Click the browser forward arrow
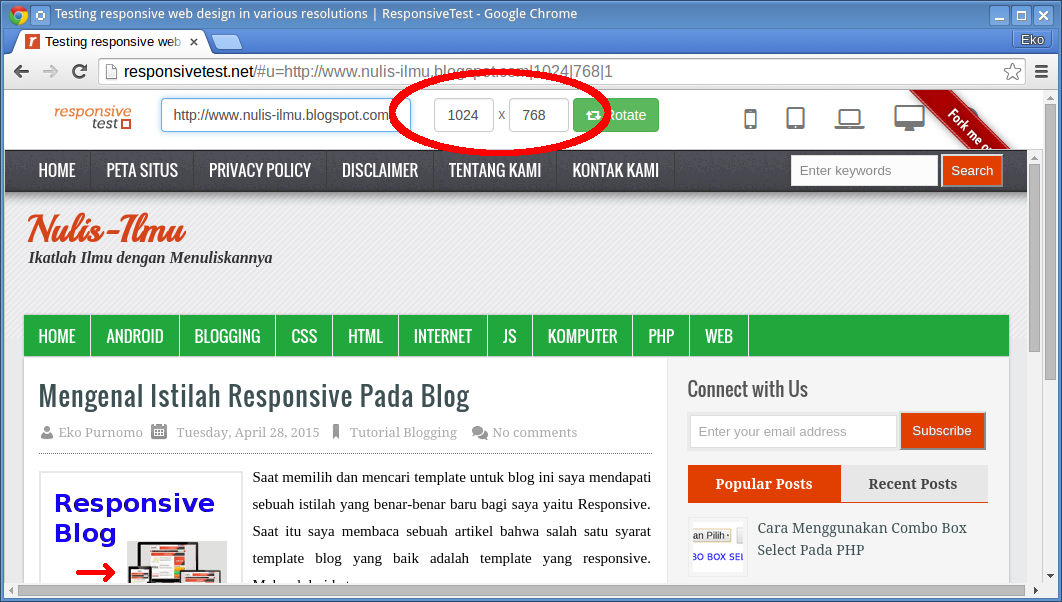The height and width of the screenshot is (602, 1062). [50, 71]
